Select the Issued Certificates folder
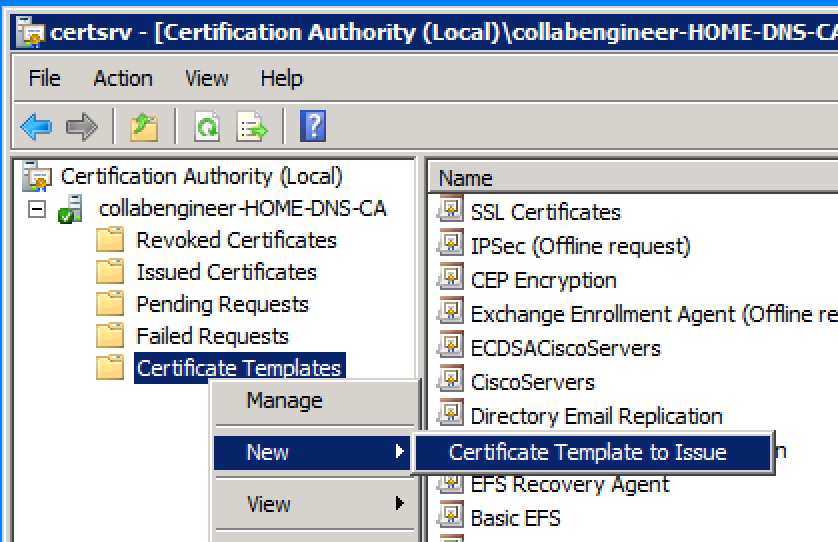This screenshot has height=542, width=838. (226, 272)
